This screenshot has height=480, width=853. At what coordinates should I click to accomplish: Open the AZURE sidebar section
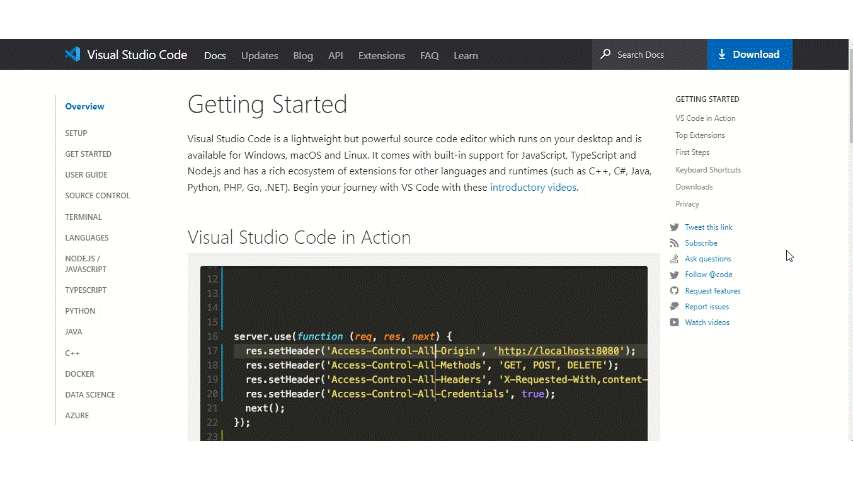point(77,415)
